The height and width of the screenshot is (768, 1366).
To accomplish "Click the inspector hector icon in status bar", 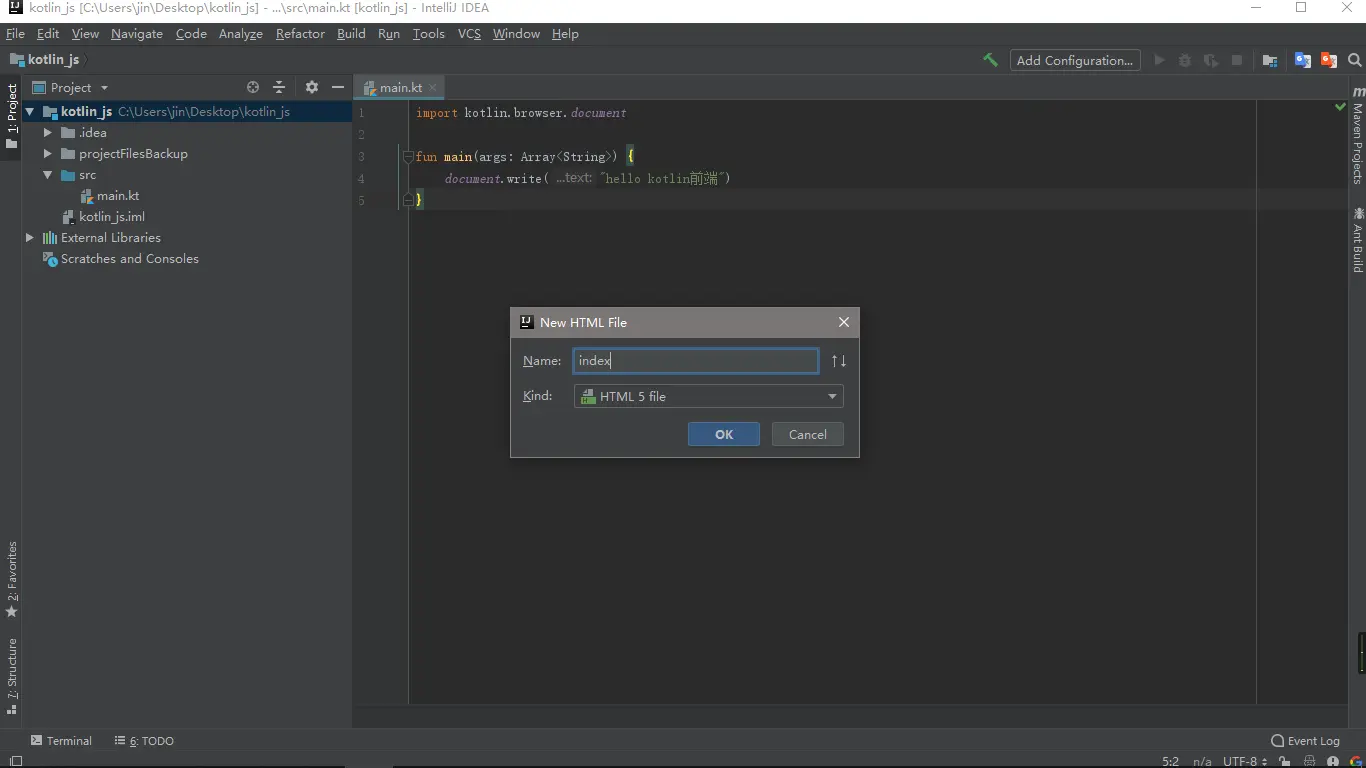I will pyautogui.click(x=1310, y=762).
